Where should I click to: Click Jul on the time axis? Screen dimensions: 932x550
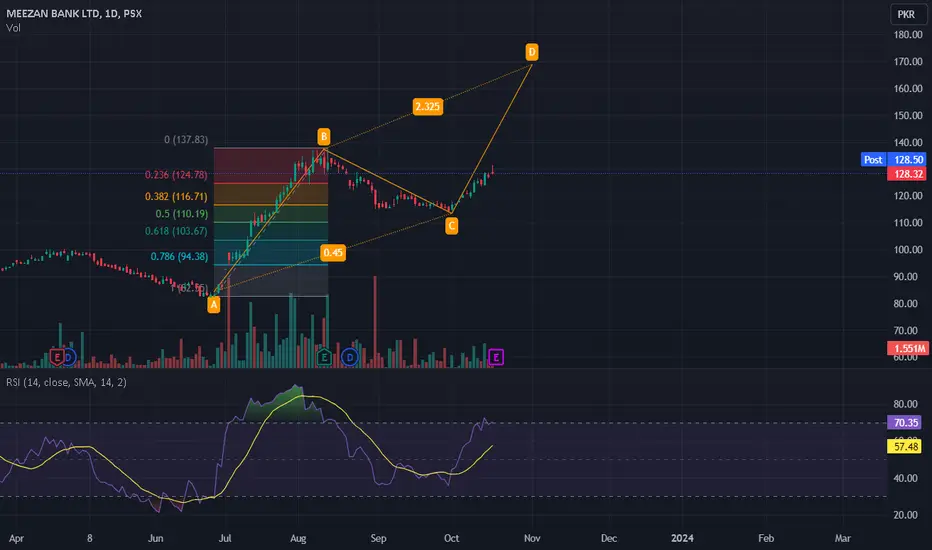(225, 539)
